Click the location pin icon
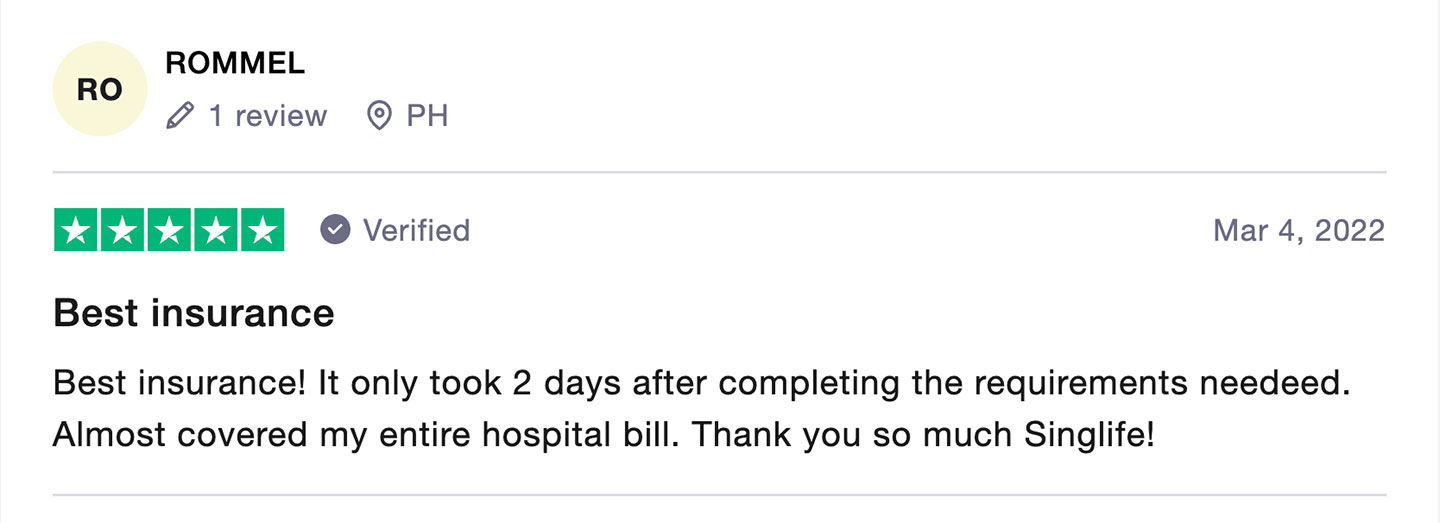 379,116
